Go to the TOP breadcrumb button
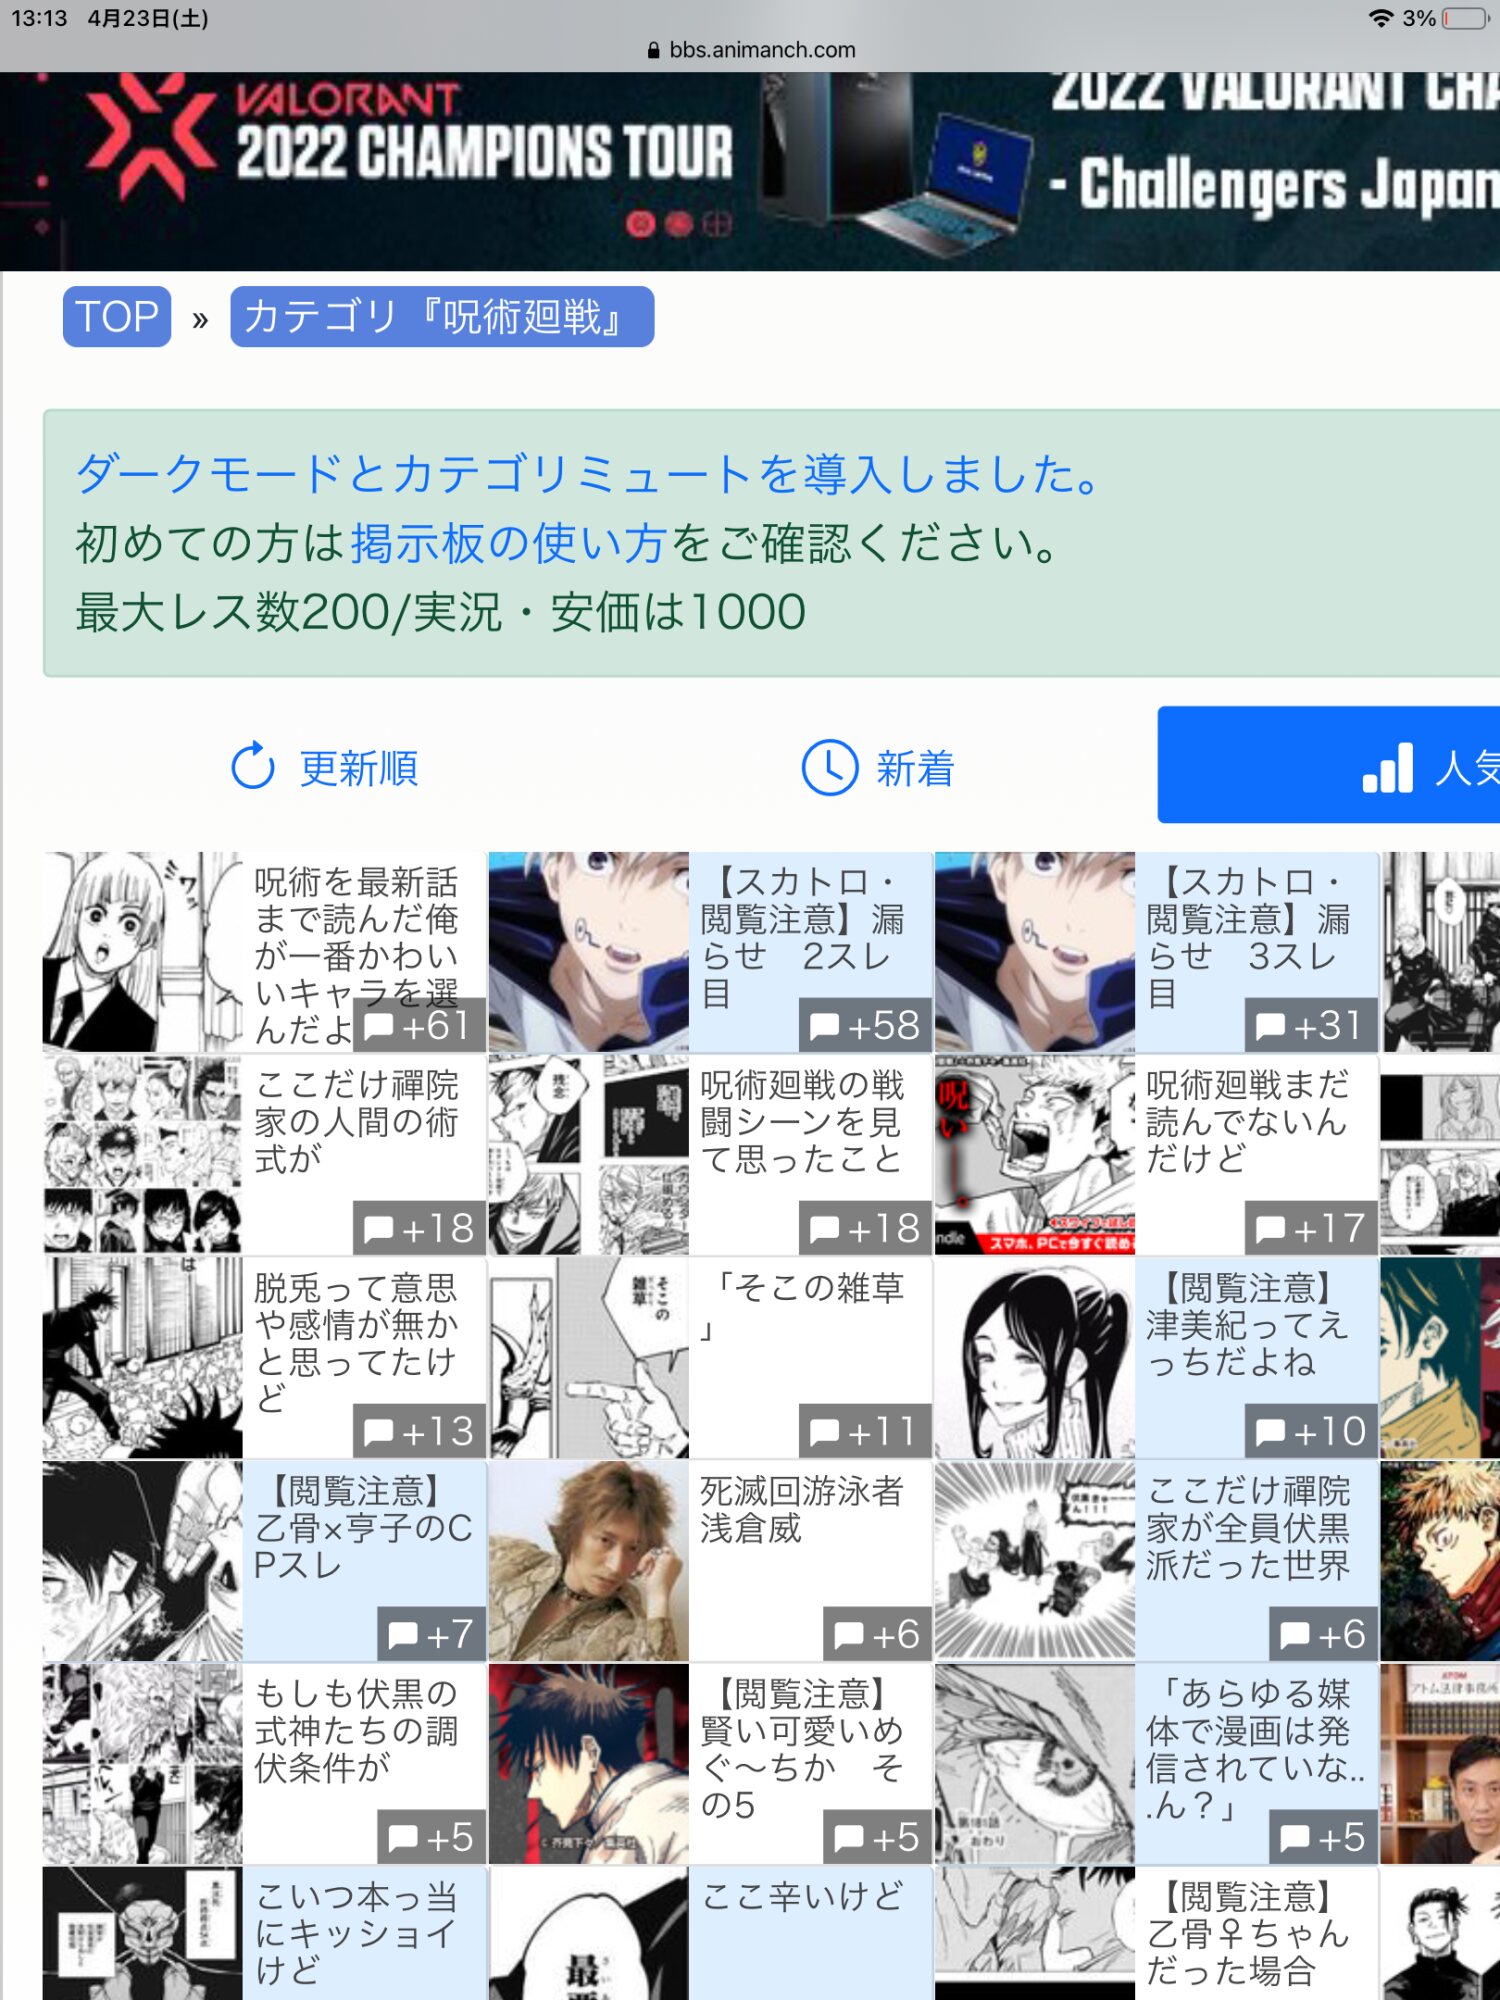The height and width of the screenshot is (2000, 1500). point(117,317)
